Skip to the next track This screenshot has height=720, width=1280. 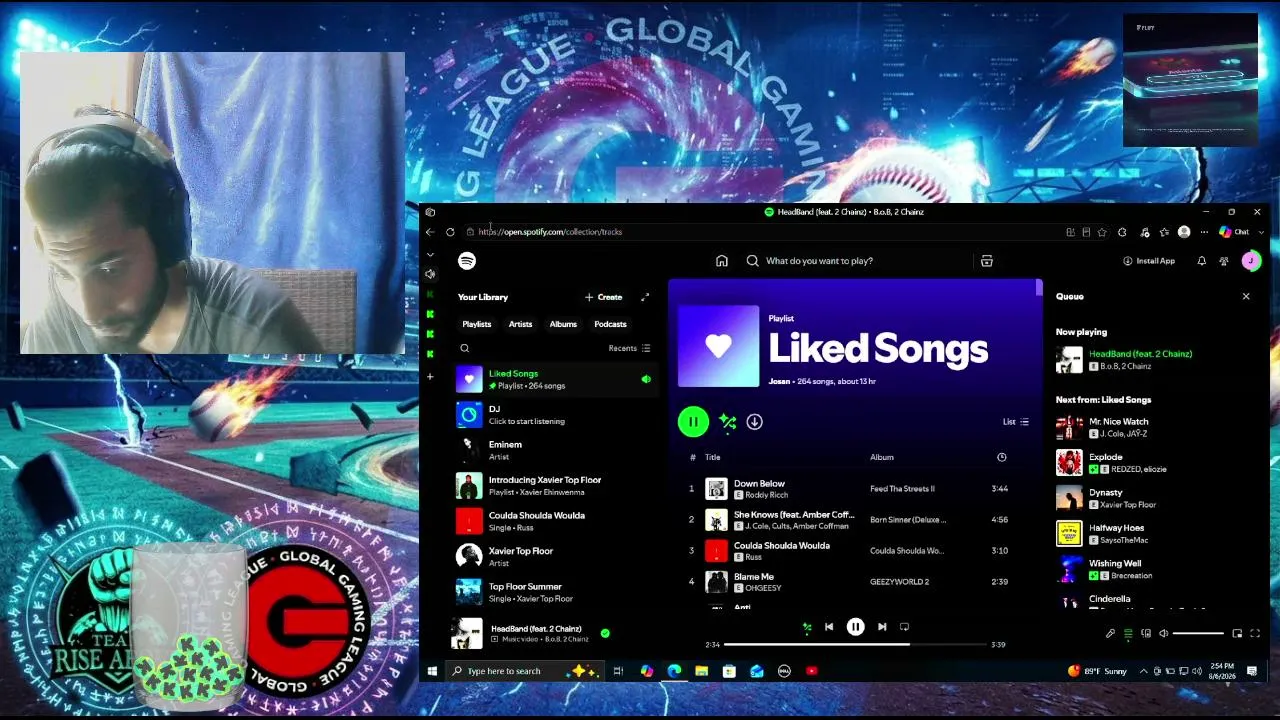tap(882, 627)
